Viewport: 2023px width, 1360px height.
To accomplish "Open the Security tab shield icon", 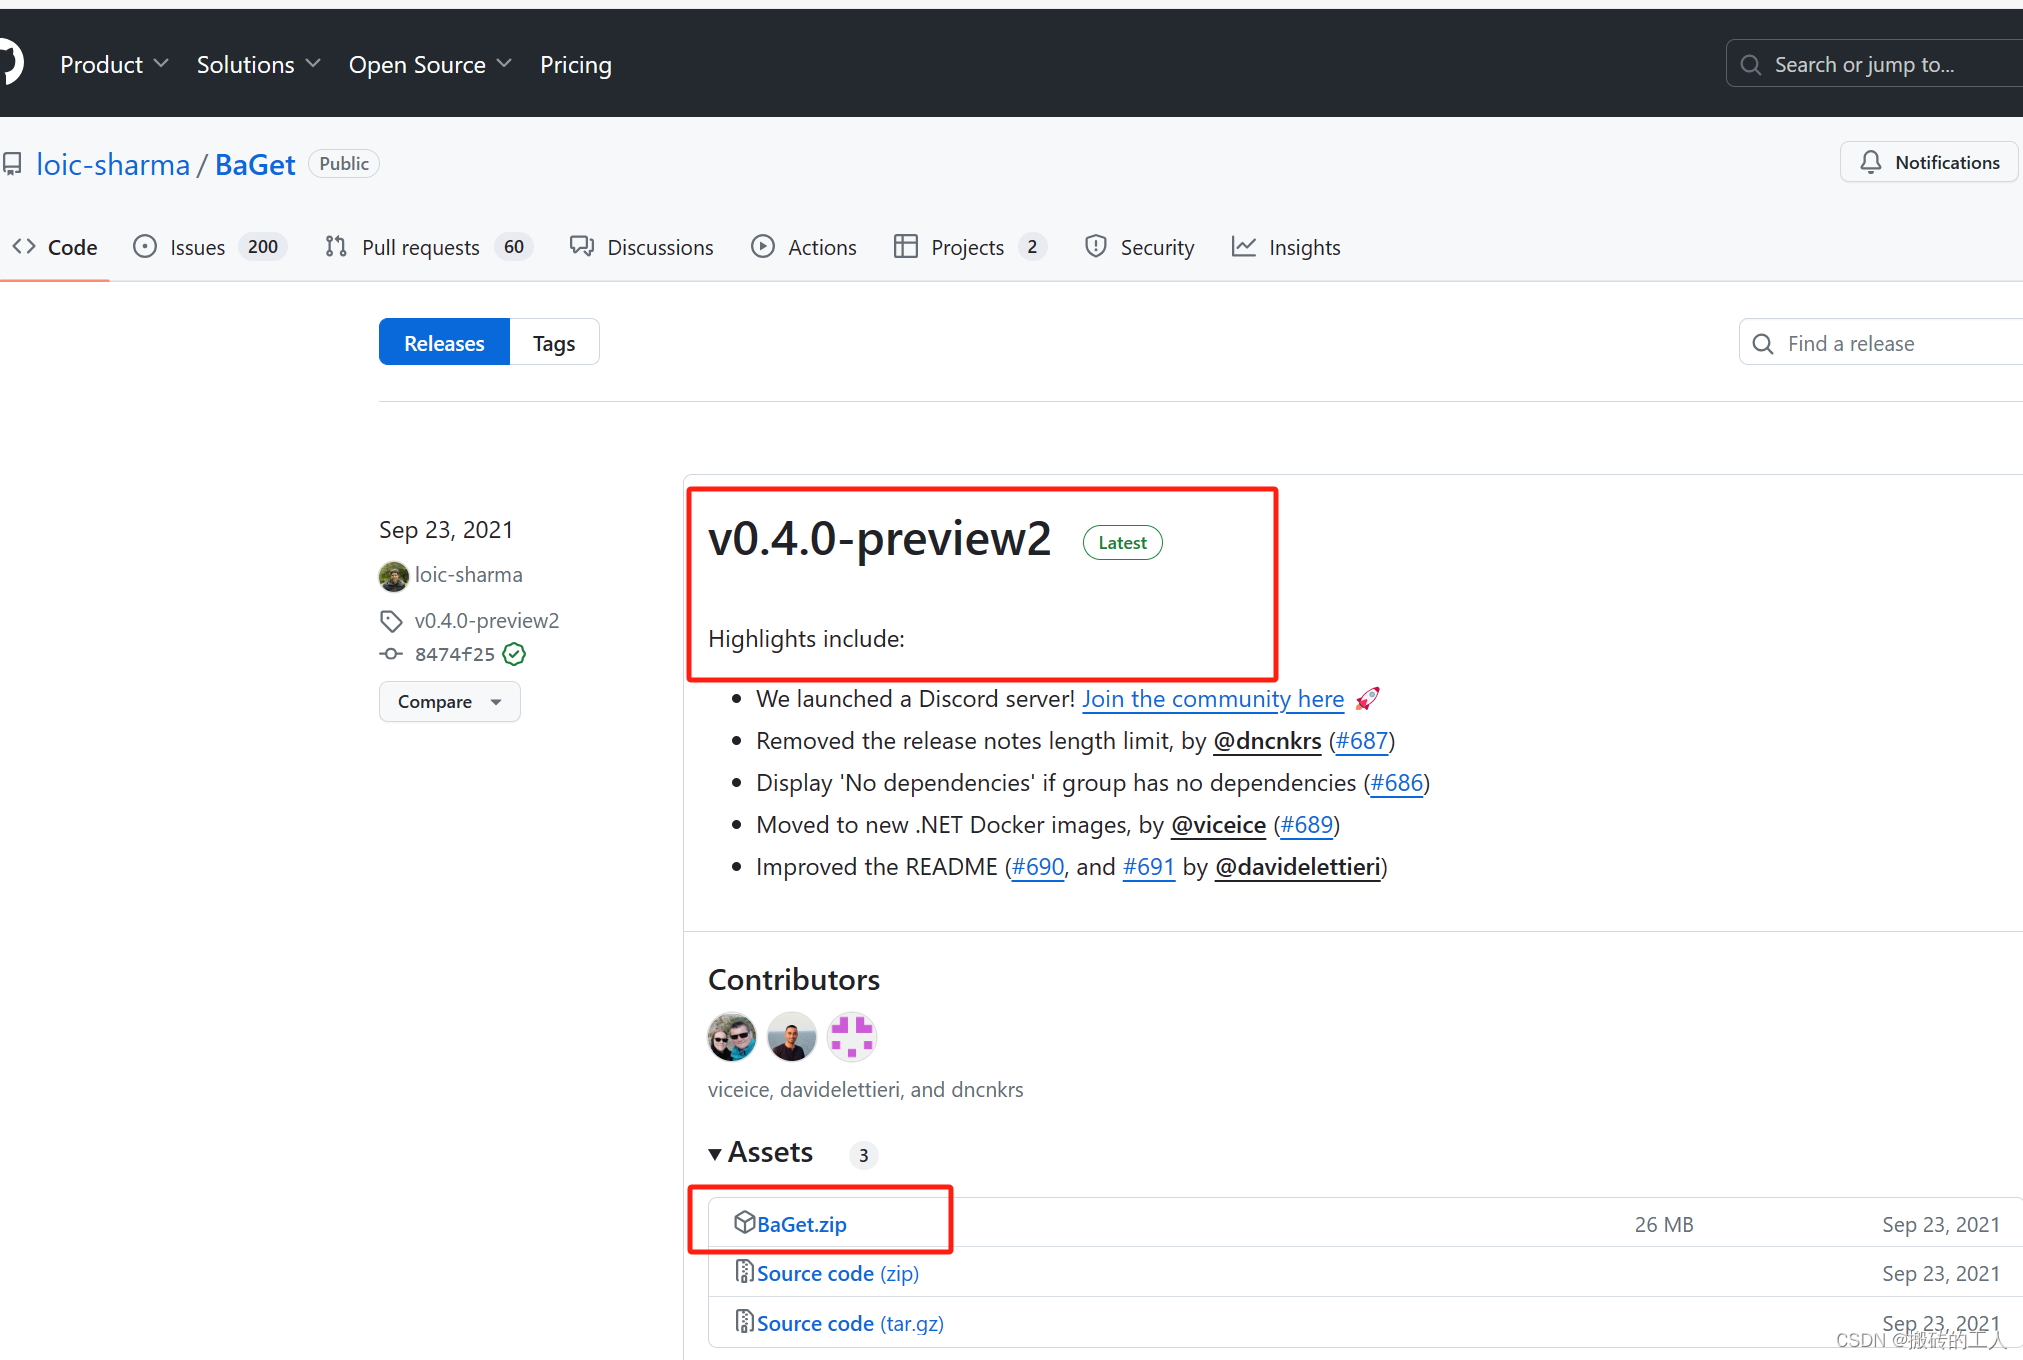I will click(1096, 246).
